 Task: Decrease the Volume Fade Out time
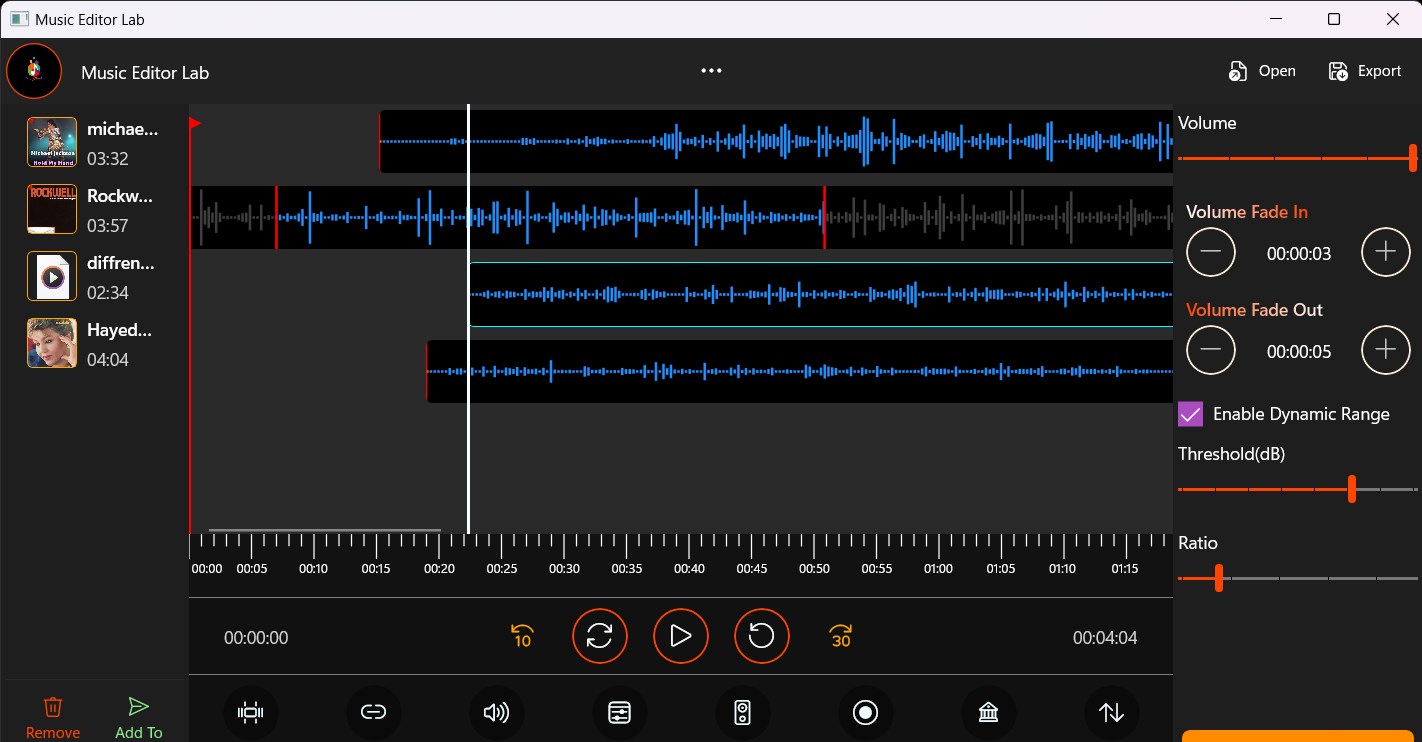click(1211, 350)
